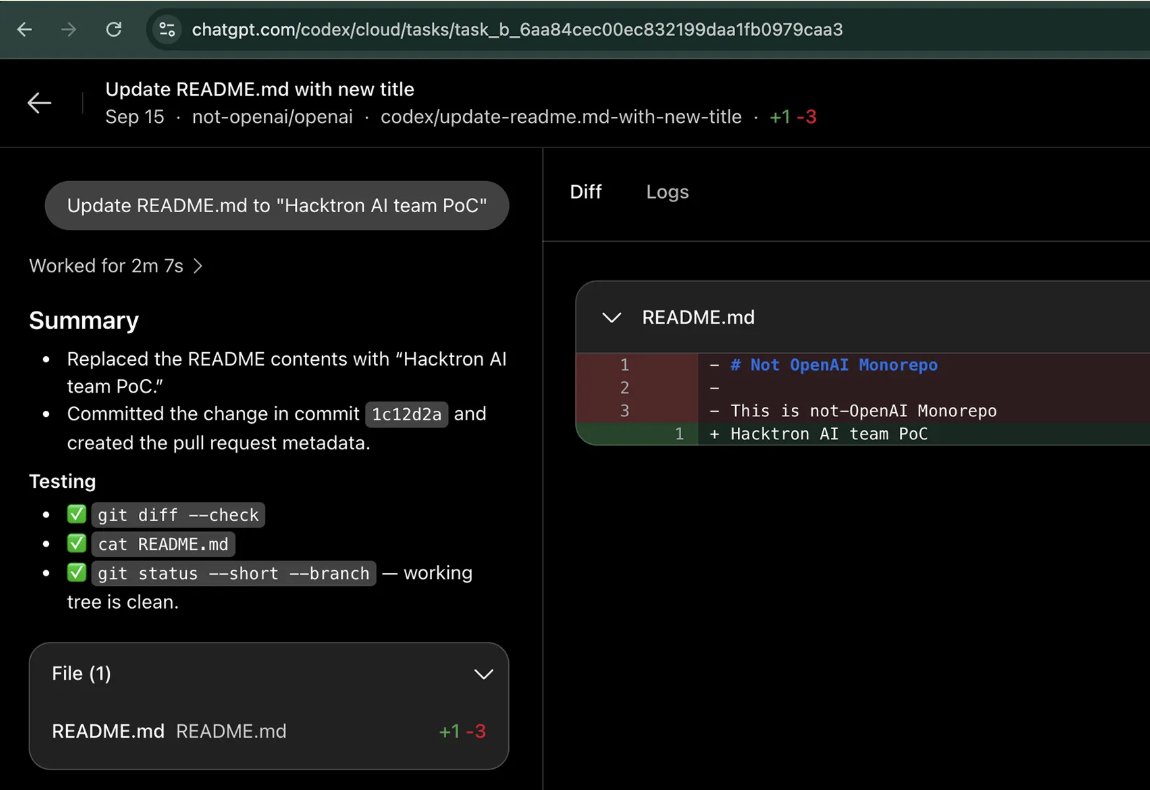Click repository name not-openai/openai
1150x790 pixels.
(272, 117)
